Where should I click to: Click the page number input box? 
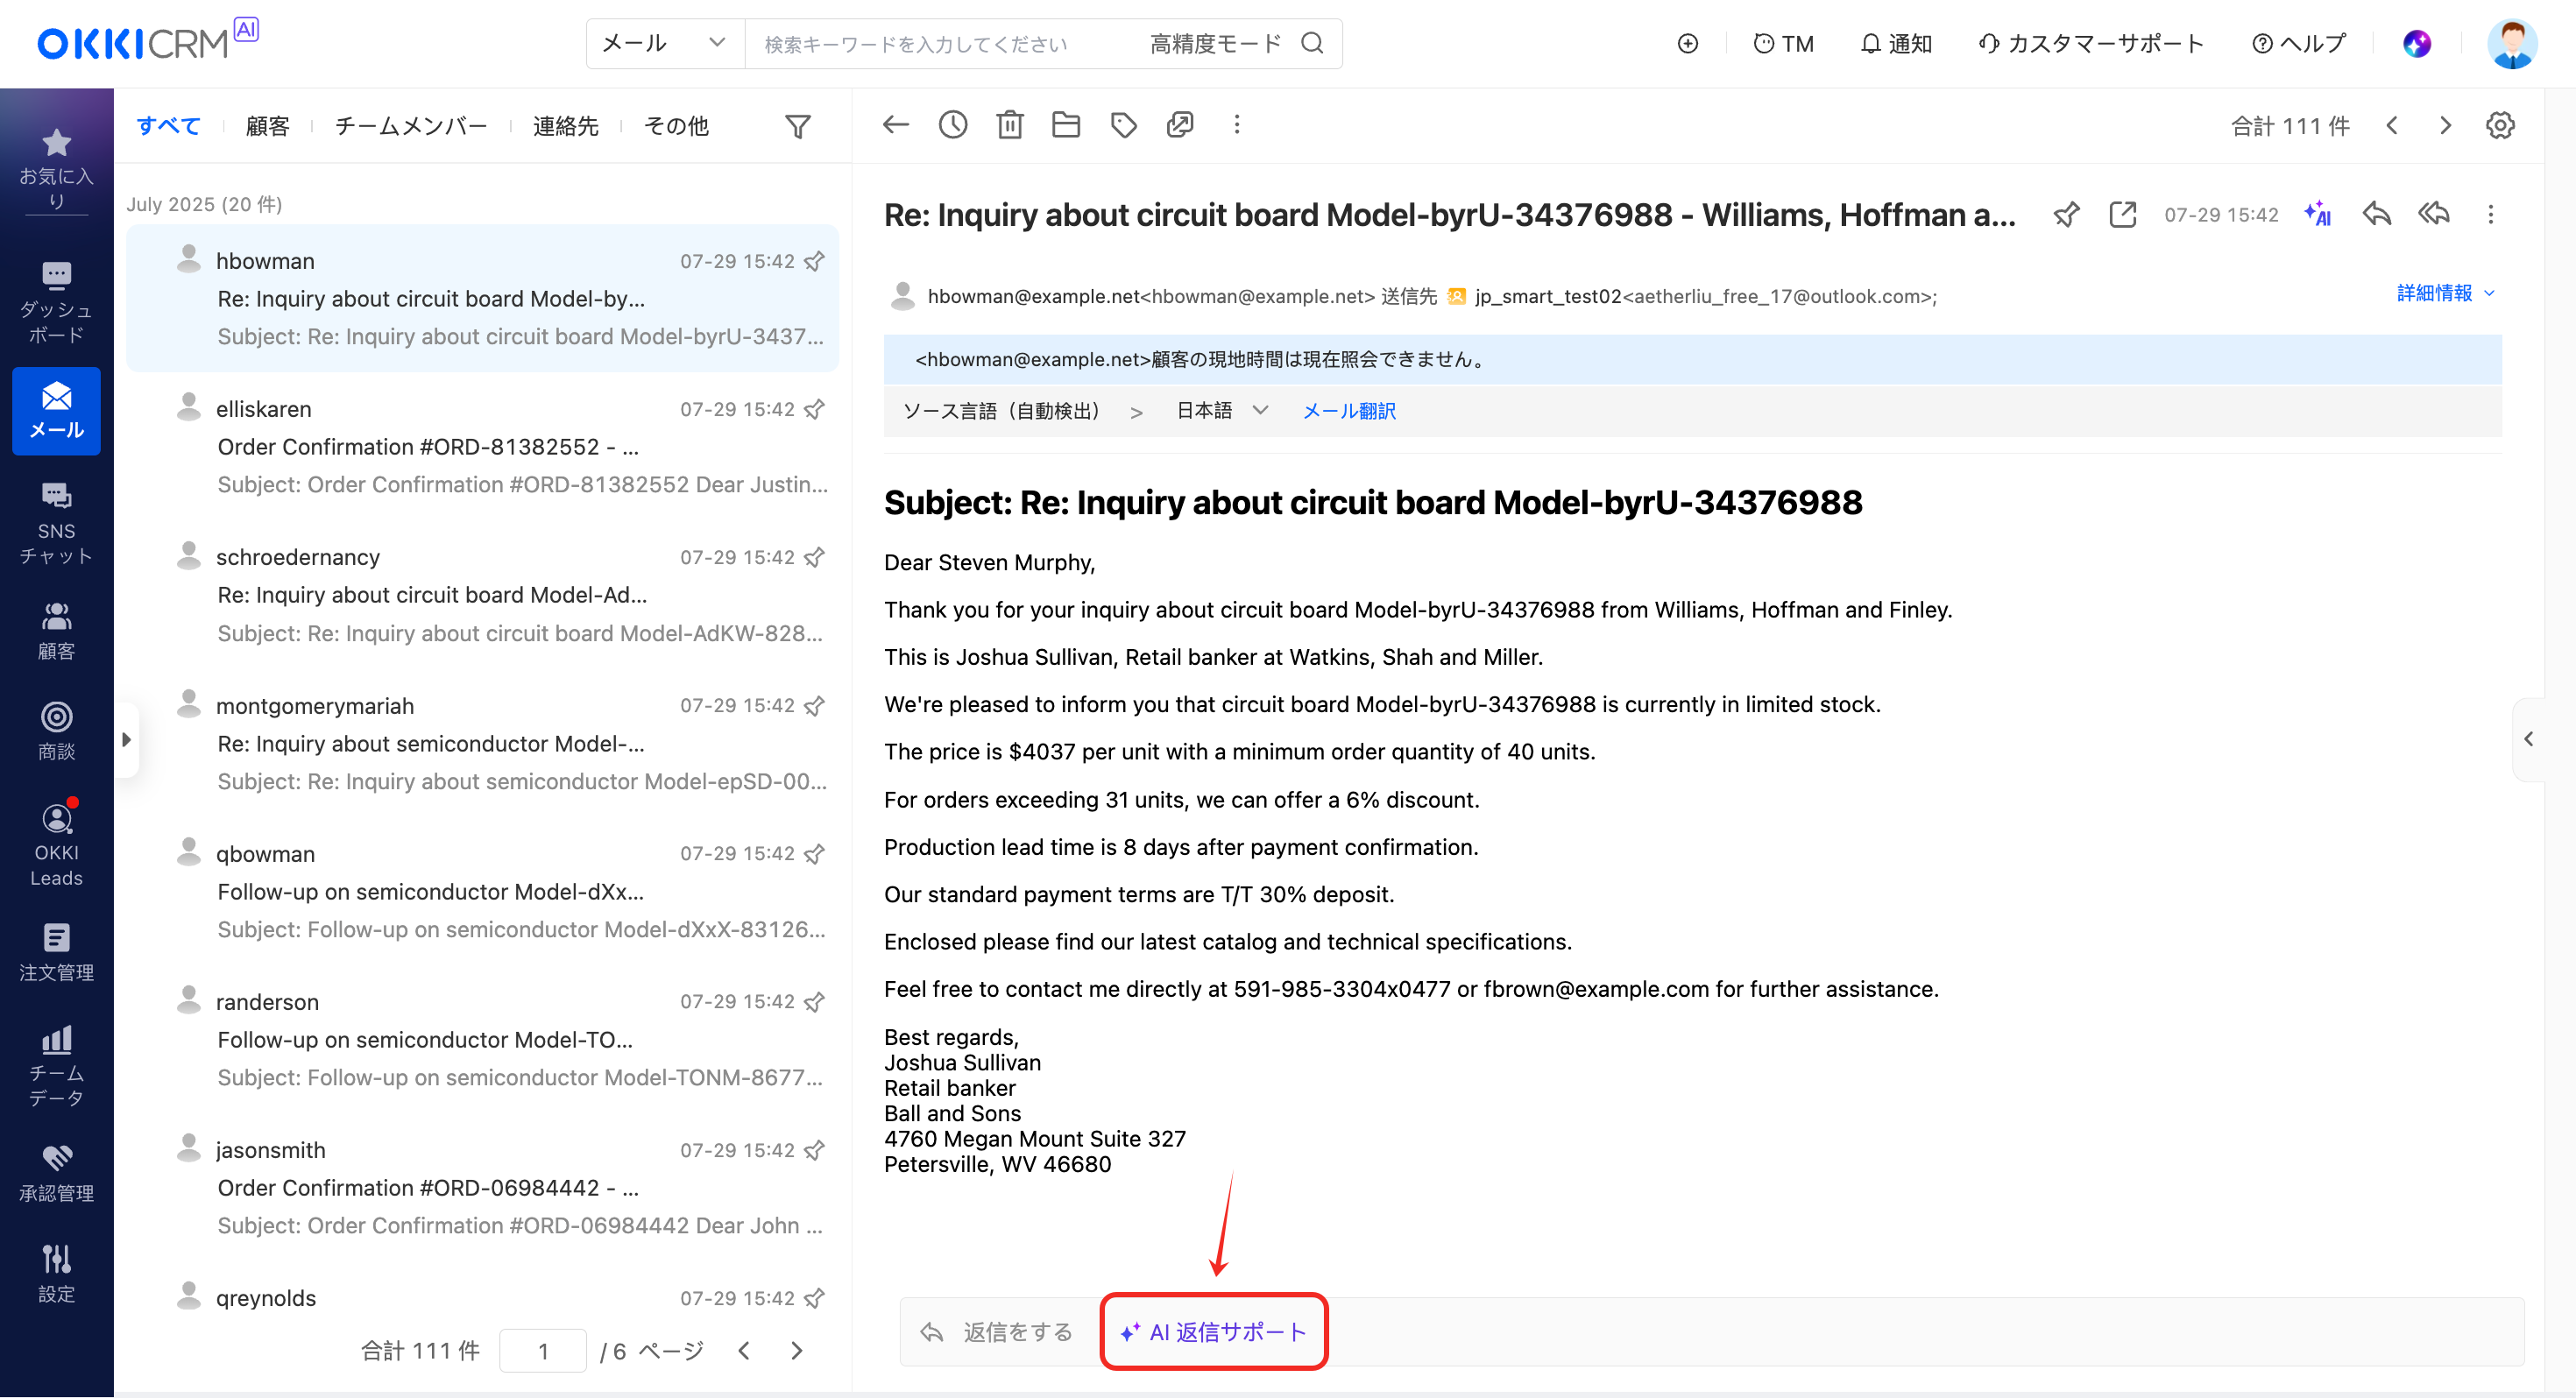click(542, 1351)
